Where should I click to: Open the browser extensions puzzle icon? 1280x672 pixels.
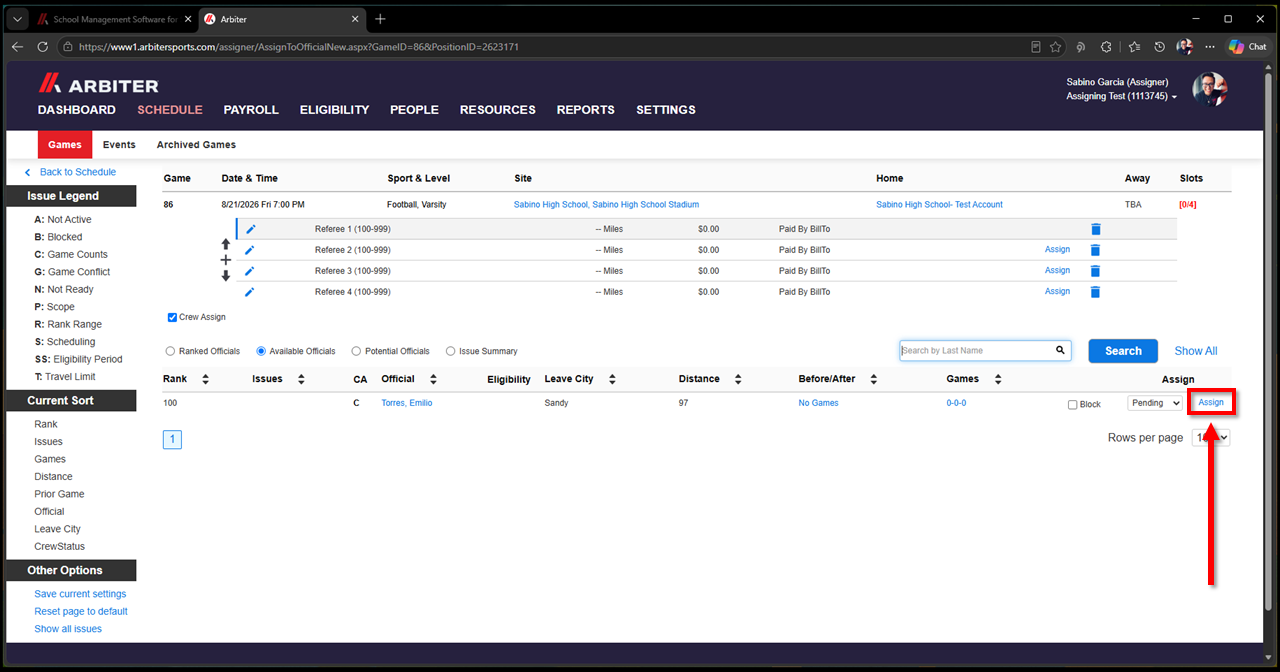click(1106, 47)
